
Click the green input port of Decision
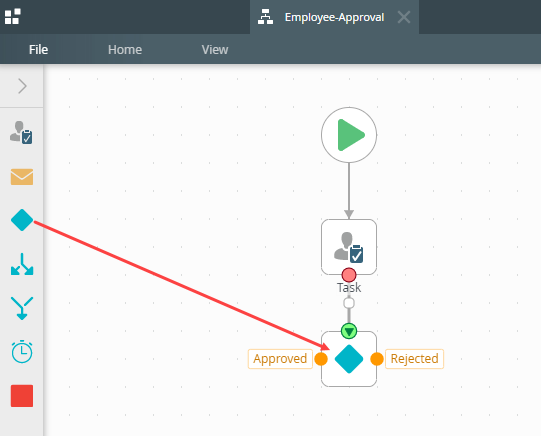tap(349, 331)
